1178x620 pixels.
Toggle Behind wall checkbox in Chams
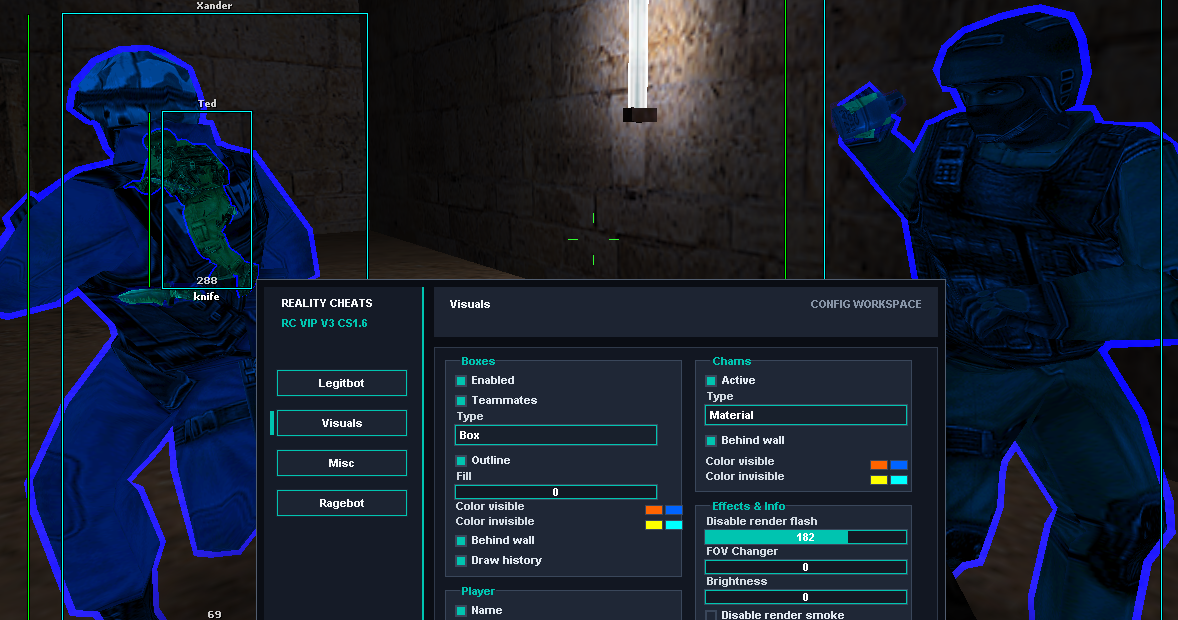pos(711,441)
